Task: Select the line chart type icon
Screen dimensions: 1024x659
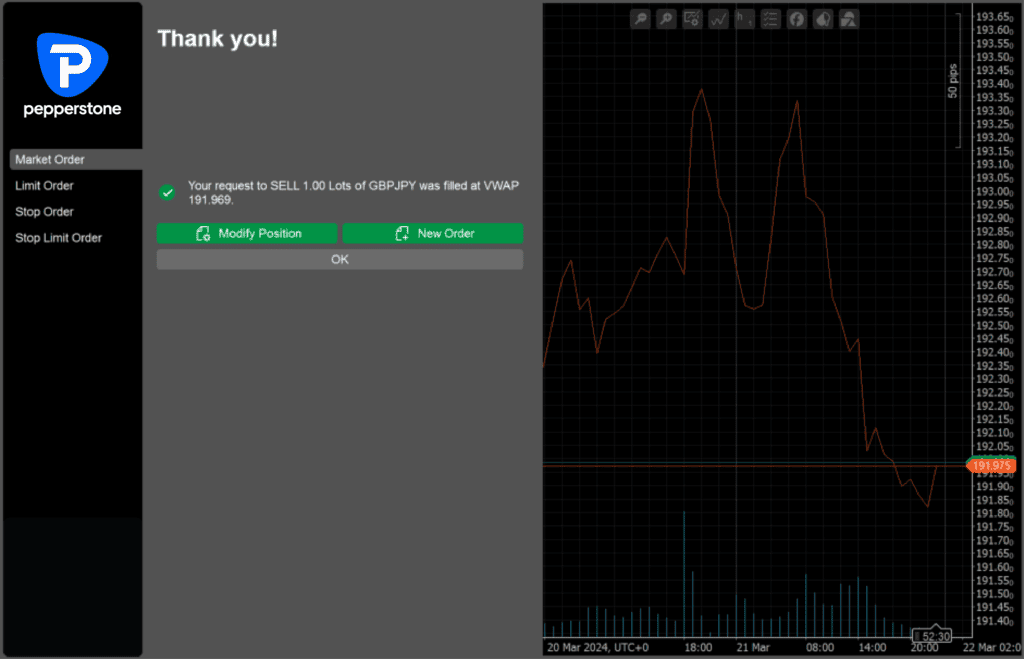Action: 718,19
